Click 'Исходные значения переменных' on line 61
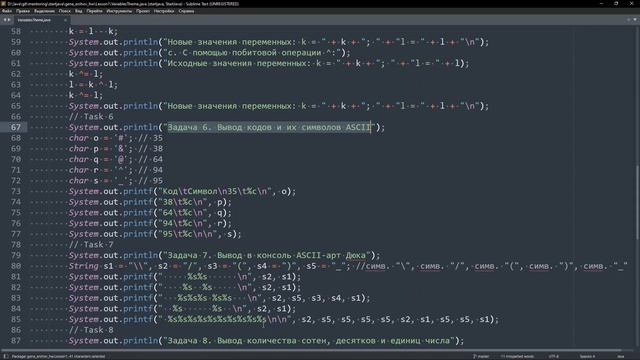This screenshot has height=360, width=640. [x=238, y=63]
